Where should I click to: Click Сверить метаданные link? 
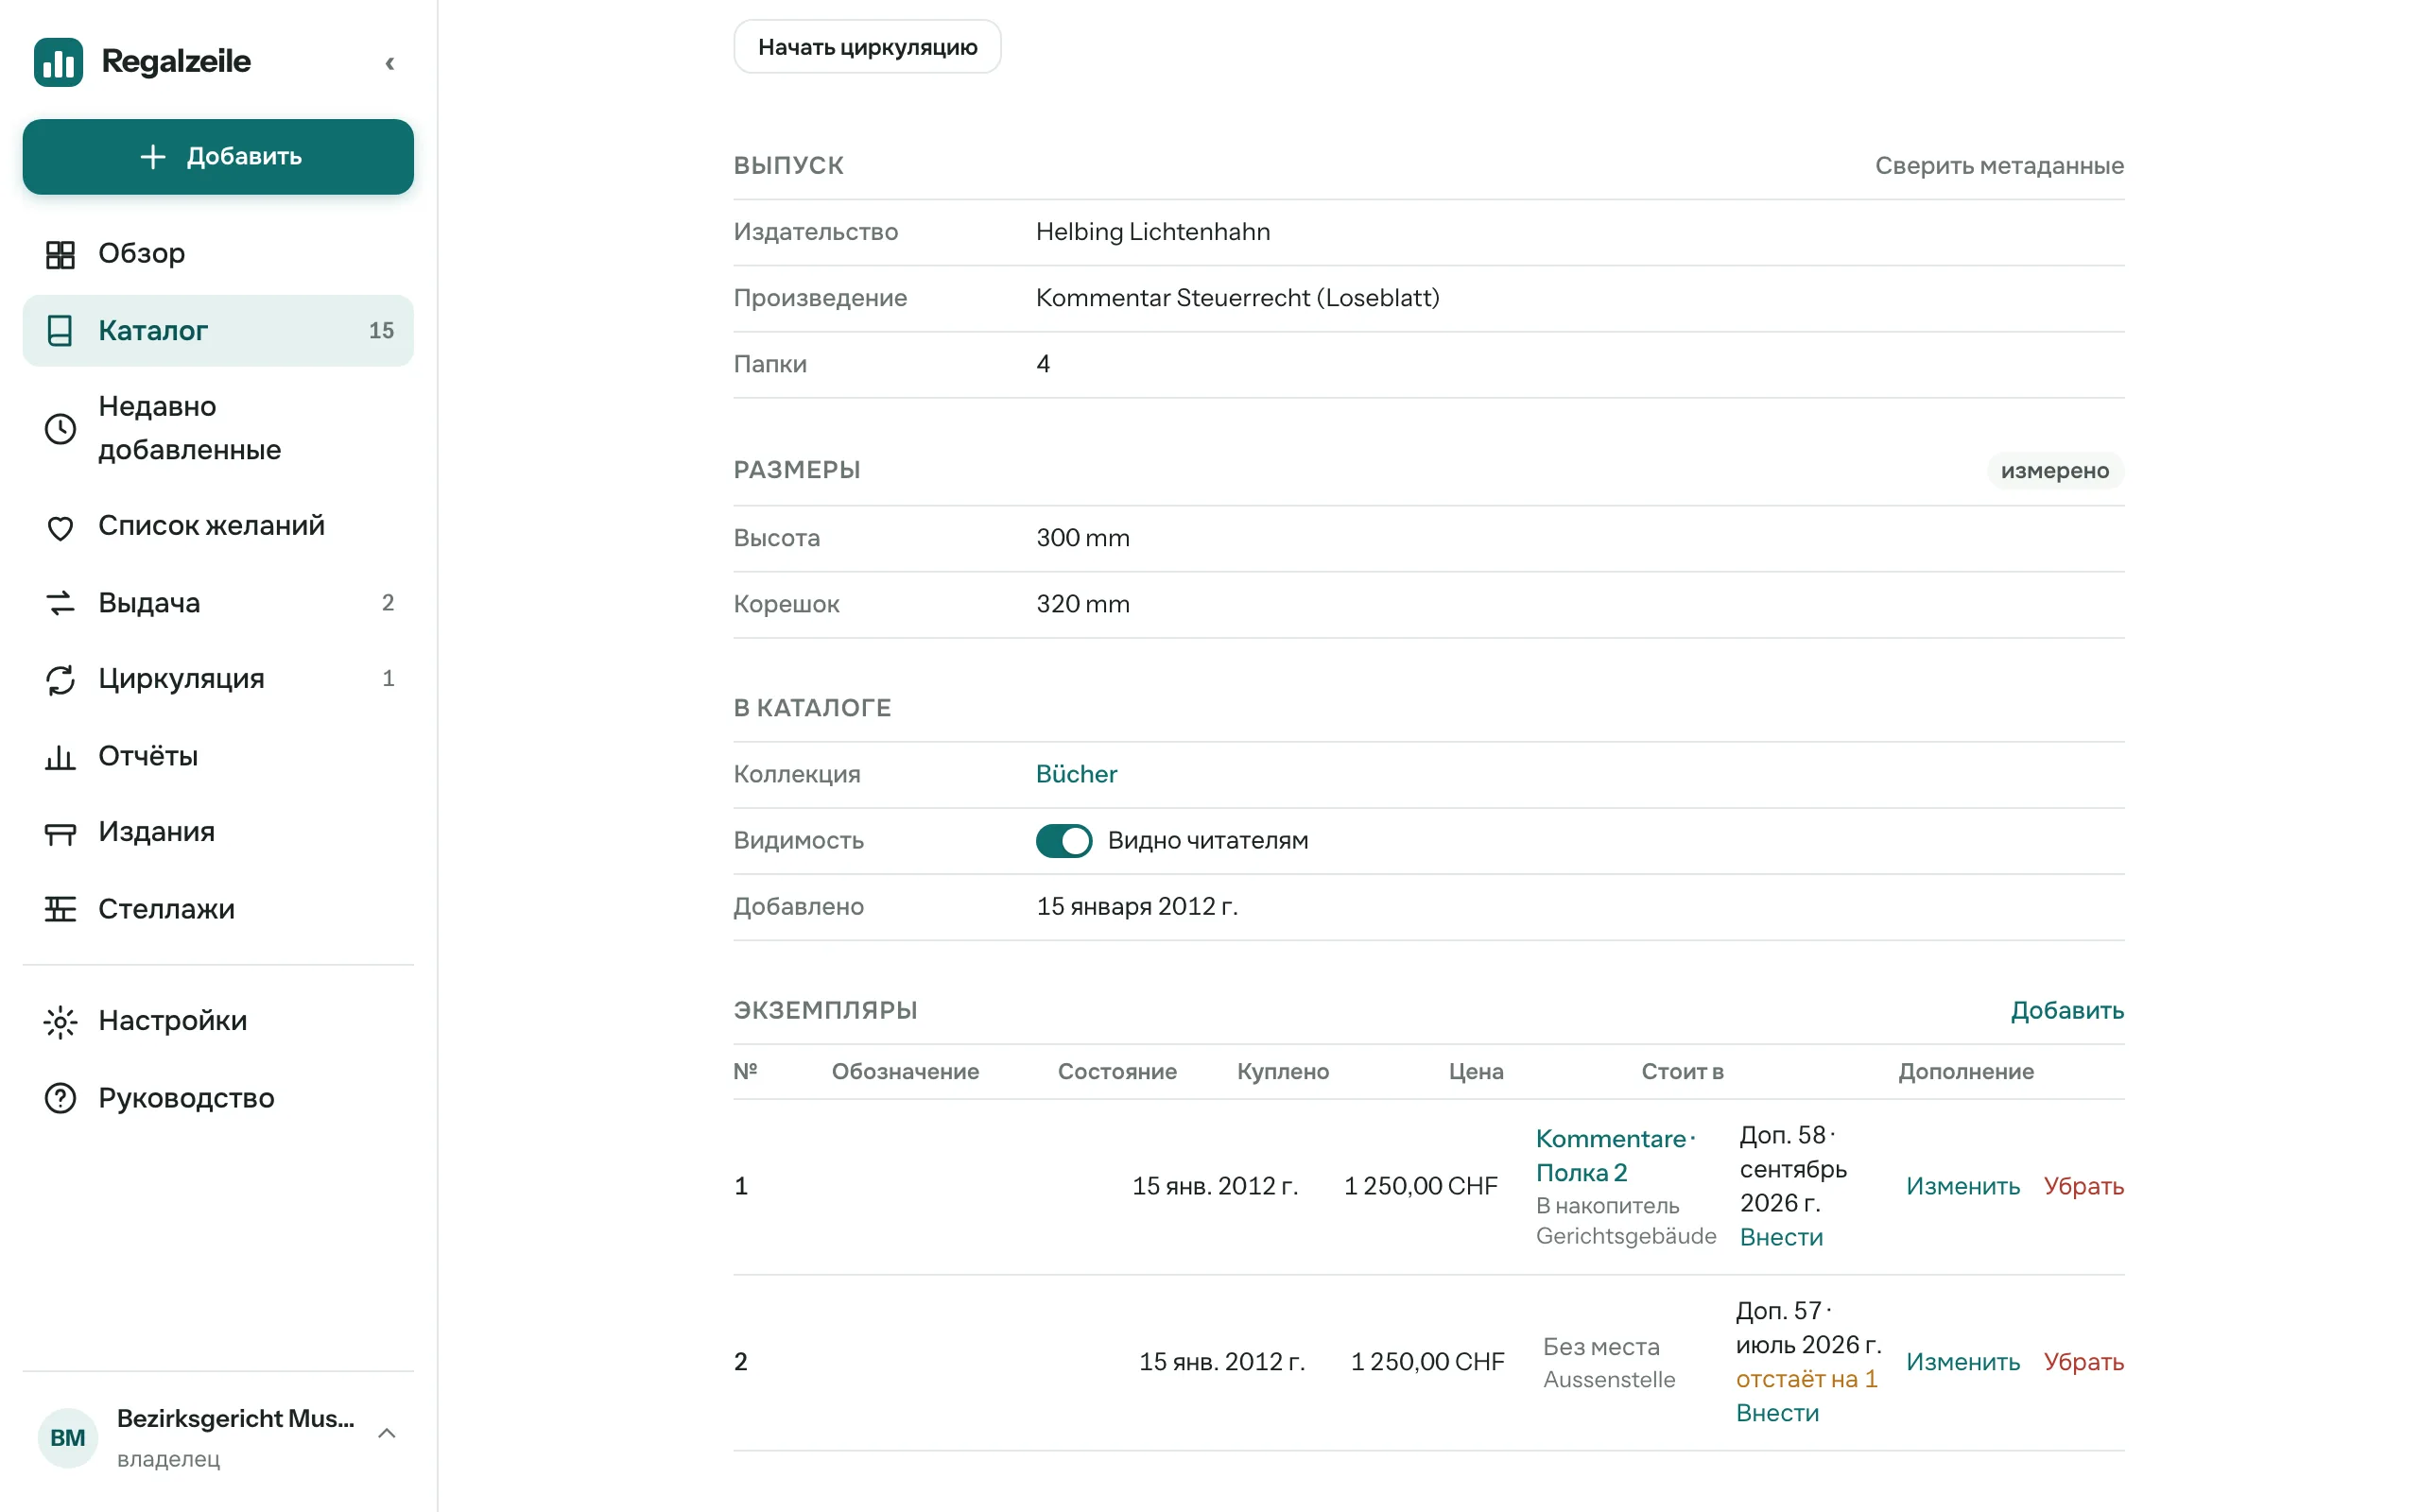click(1999, 165)
